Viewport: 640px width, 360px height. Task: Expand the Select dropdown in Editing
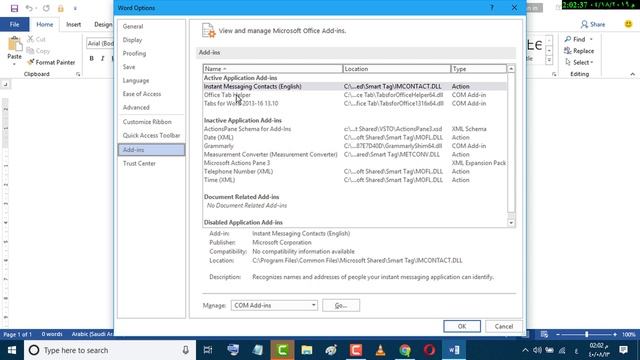[x=592, y=62]
